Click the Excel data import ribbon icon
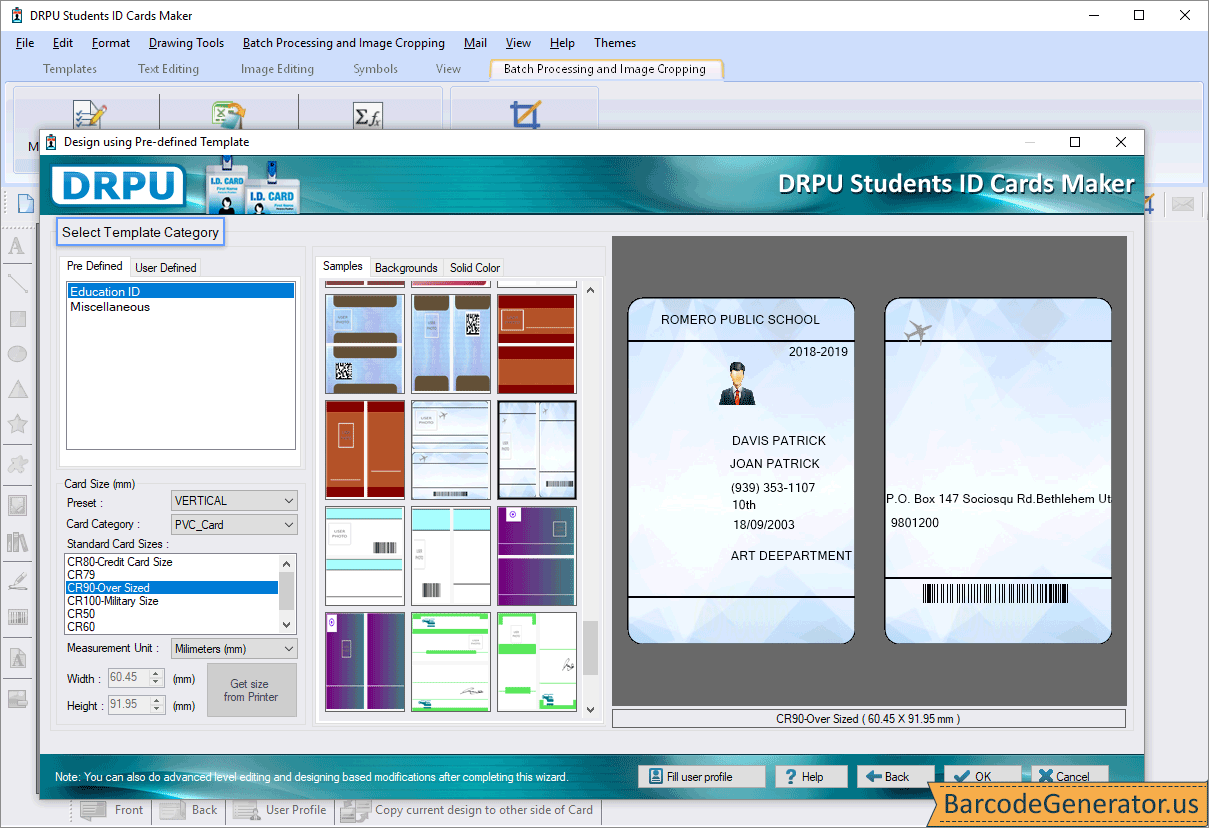 coord(228,114)
